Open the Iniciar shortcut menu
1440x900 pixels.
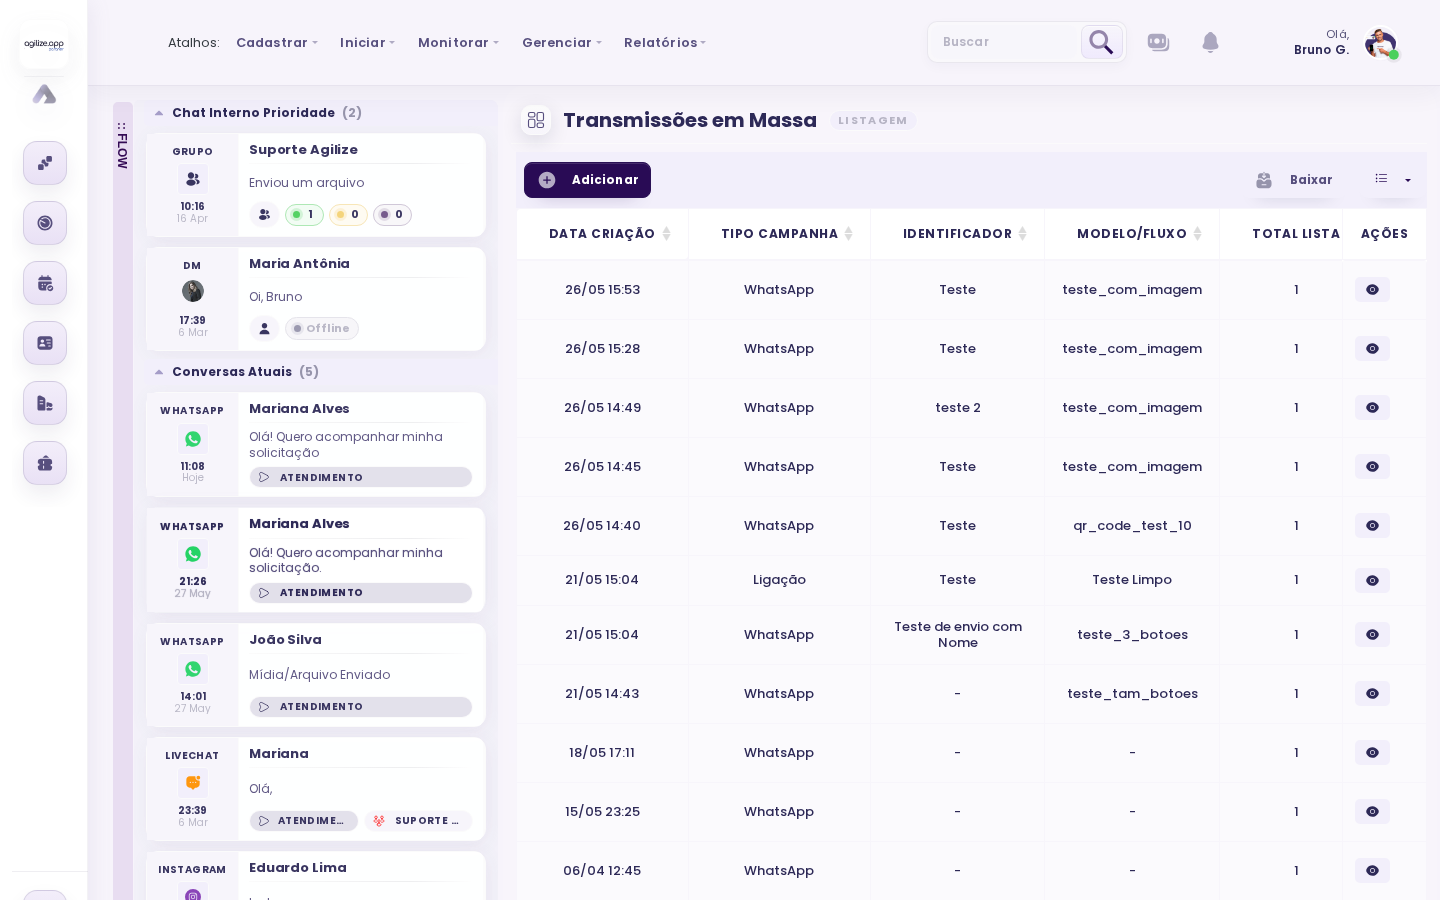tap(367, 43)
